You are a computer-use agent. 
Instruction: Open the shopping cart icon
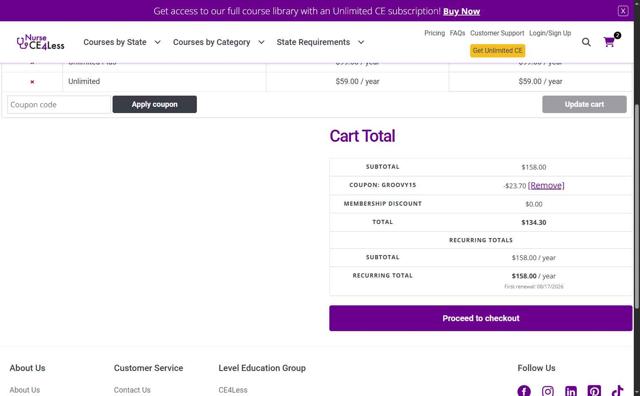[609, 42]
